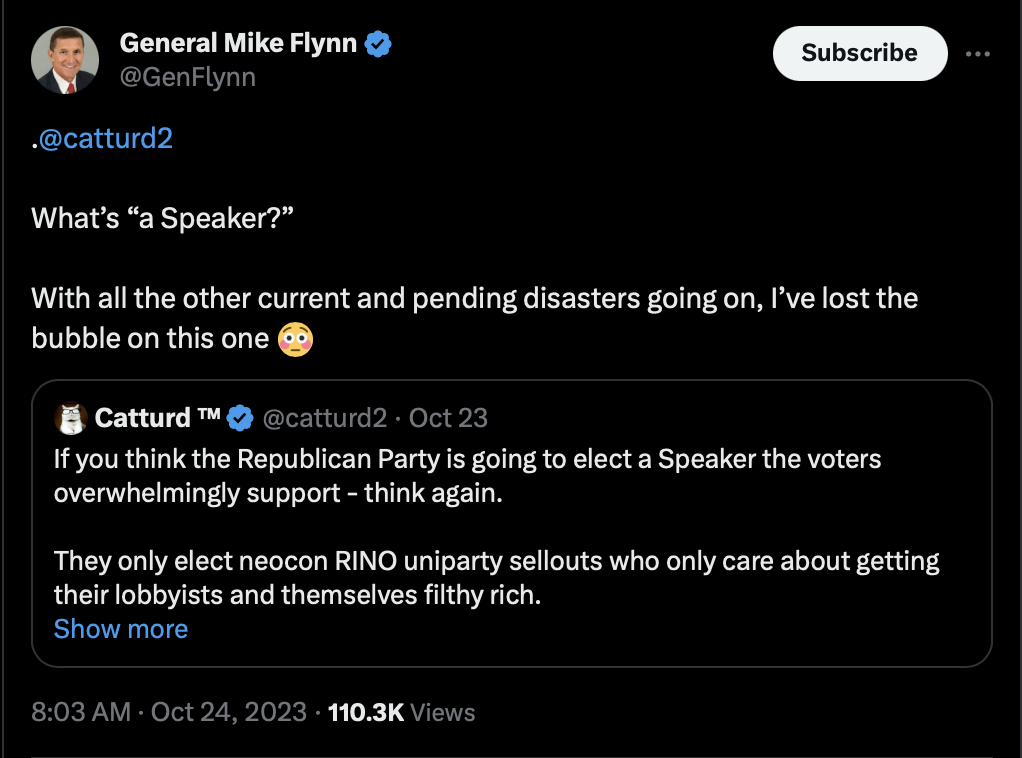Viewport: 1022px width, 758px height.
Task: View the 110.3K Views analytics
Action: click(402, 712)
